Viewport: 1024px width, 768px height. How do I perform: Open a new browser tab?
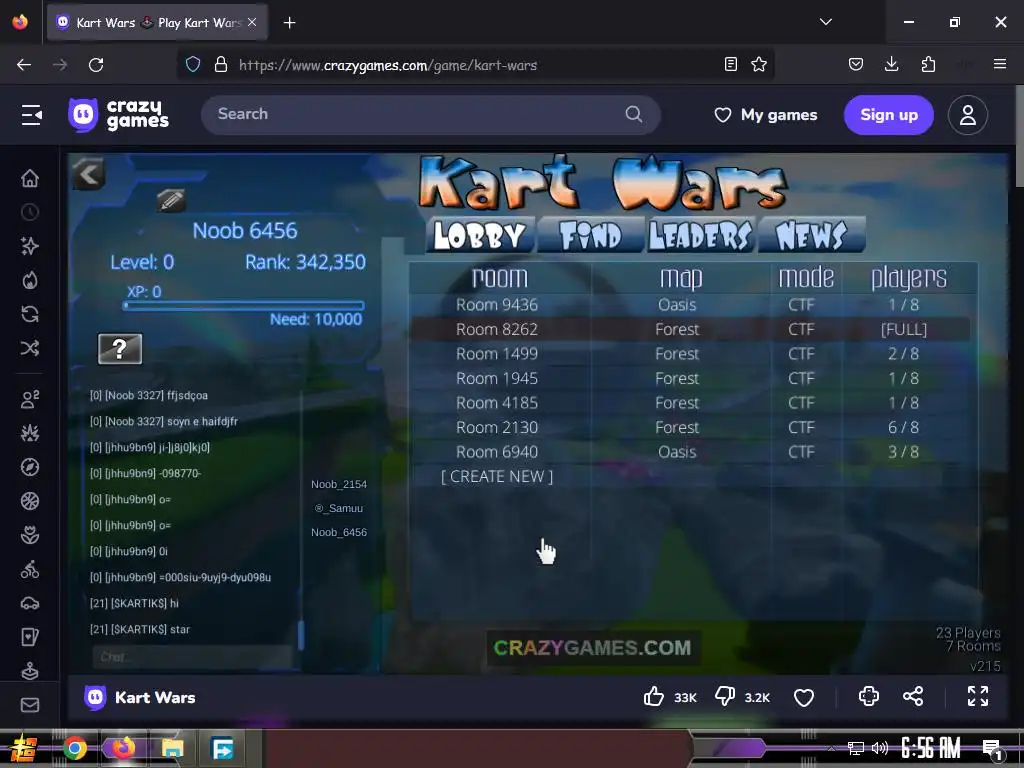pyautogui.click(x=290, y=23)
